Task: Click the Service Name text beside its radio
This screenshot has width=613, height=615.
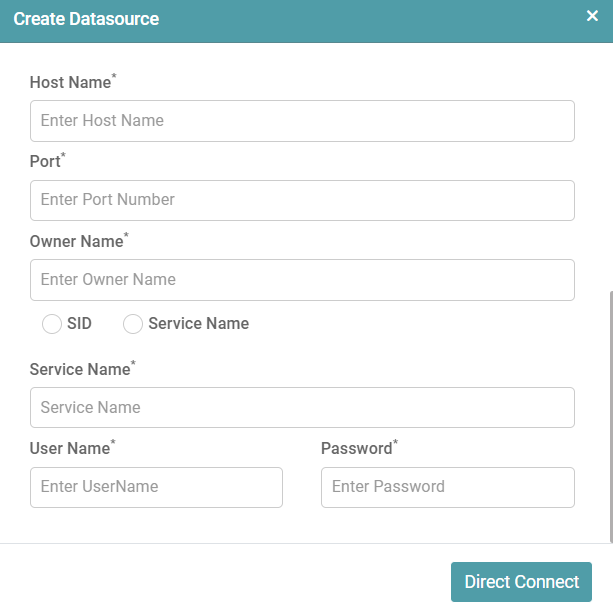Action: (198, 324)
